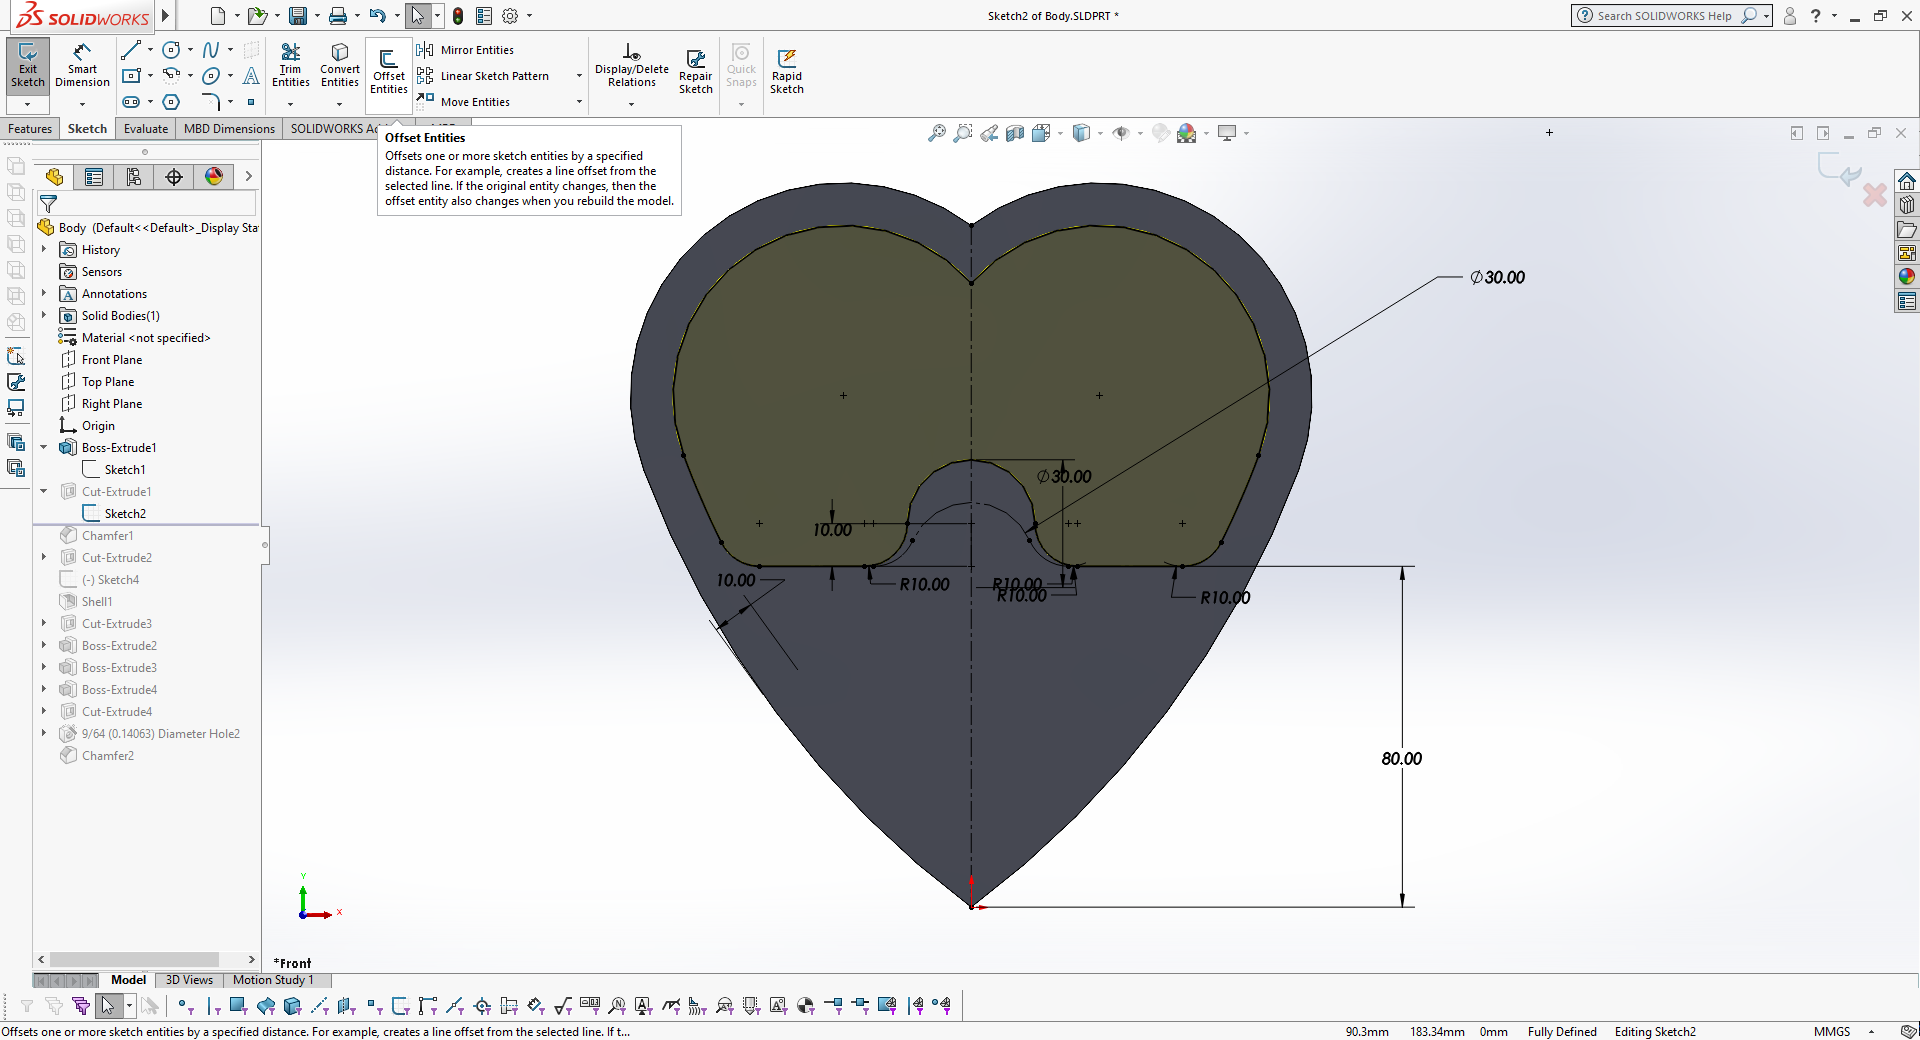Switch to the Features tab

pos(30,129)
